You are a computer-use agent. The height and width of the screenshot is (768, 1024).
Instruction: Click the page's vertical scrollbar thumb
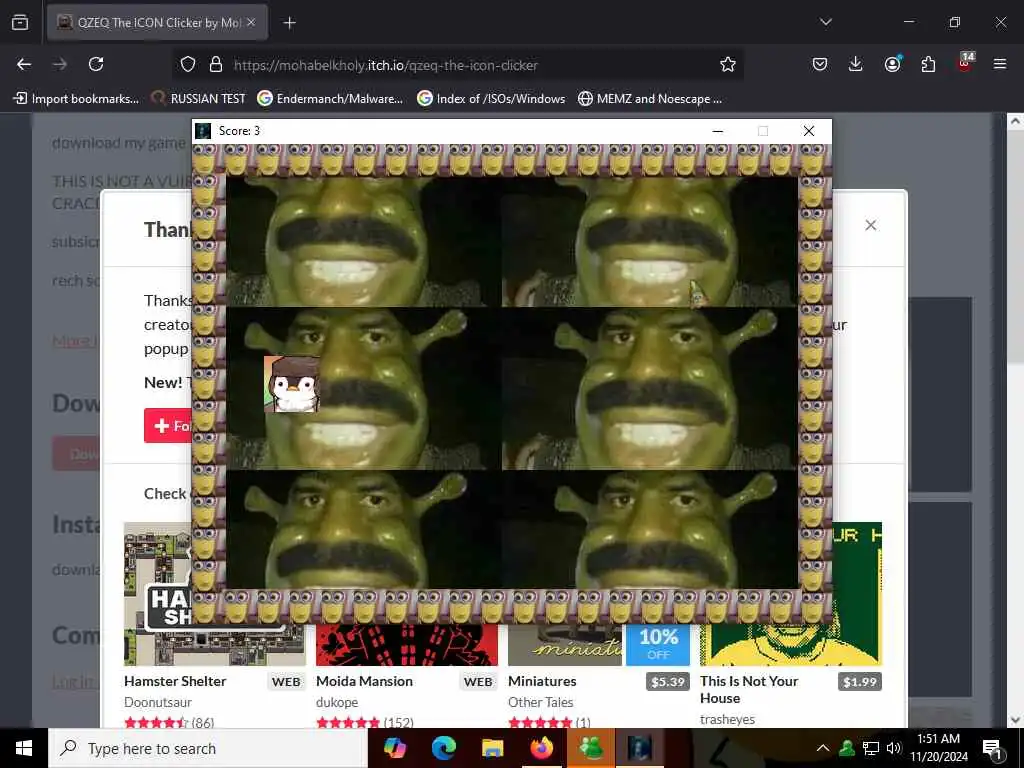tap(1015, 248)
